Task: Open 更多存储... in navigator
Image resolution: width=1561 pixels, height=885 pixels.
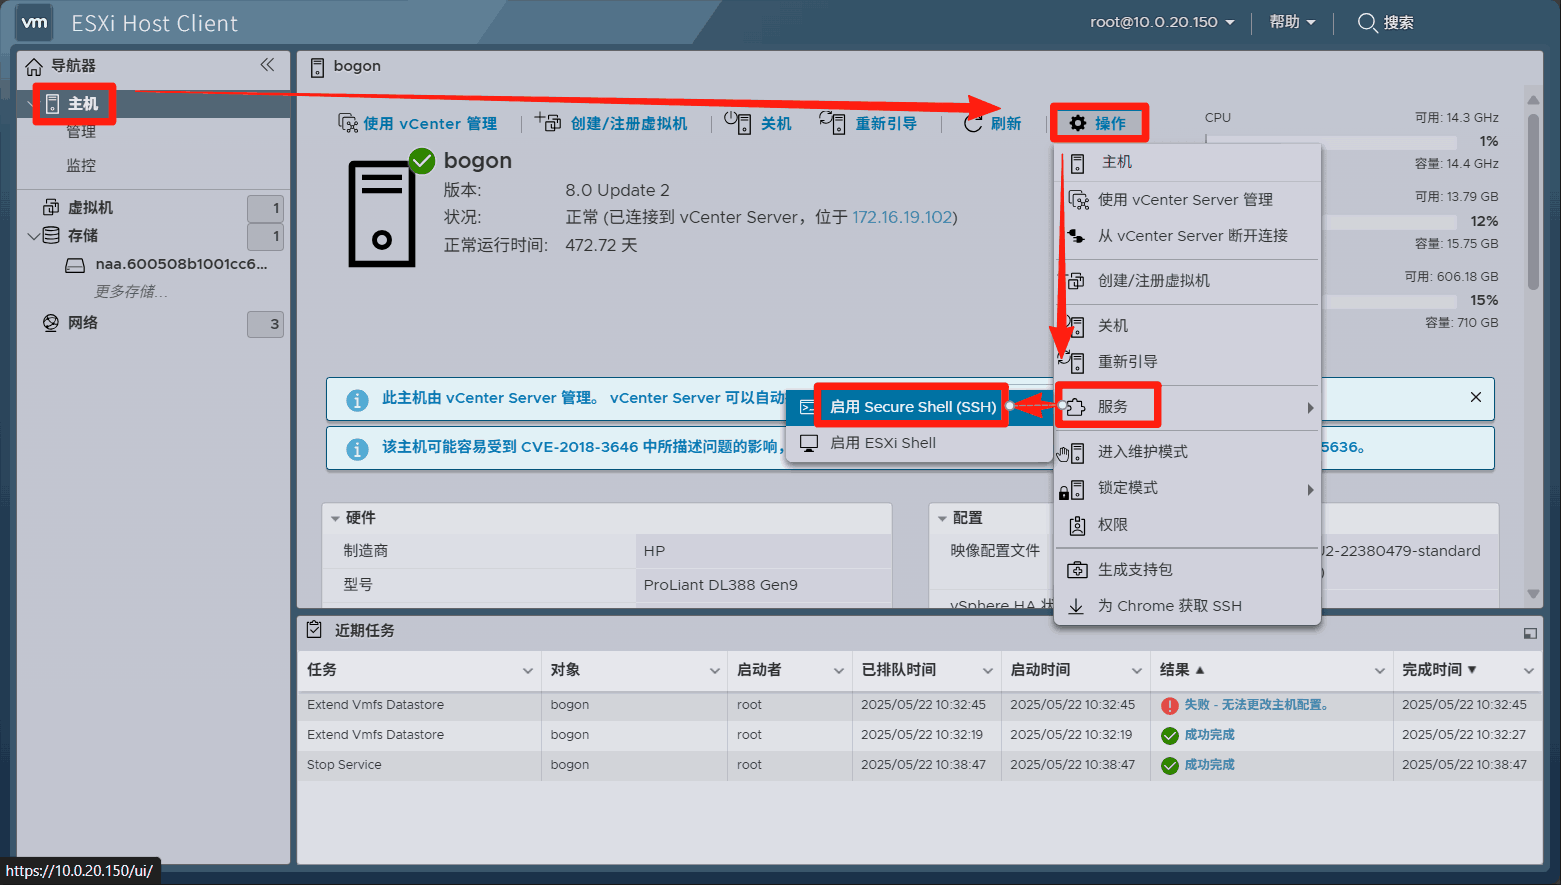Action: tap(131, 292)
